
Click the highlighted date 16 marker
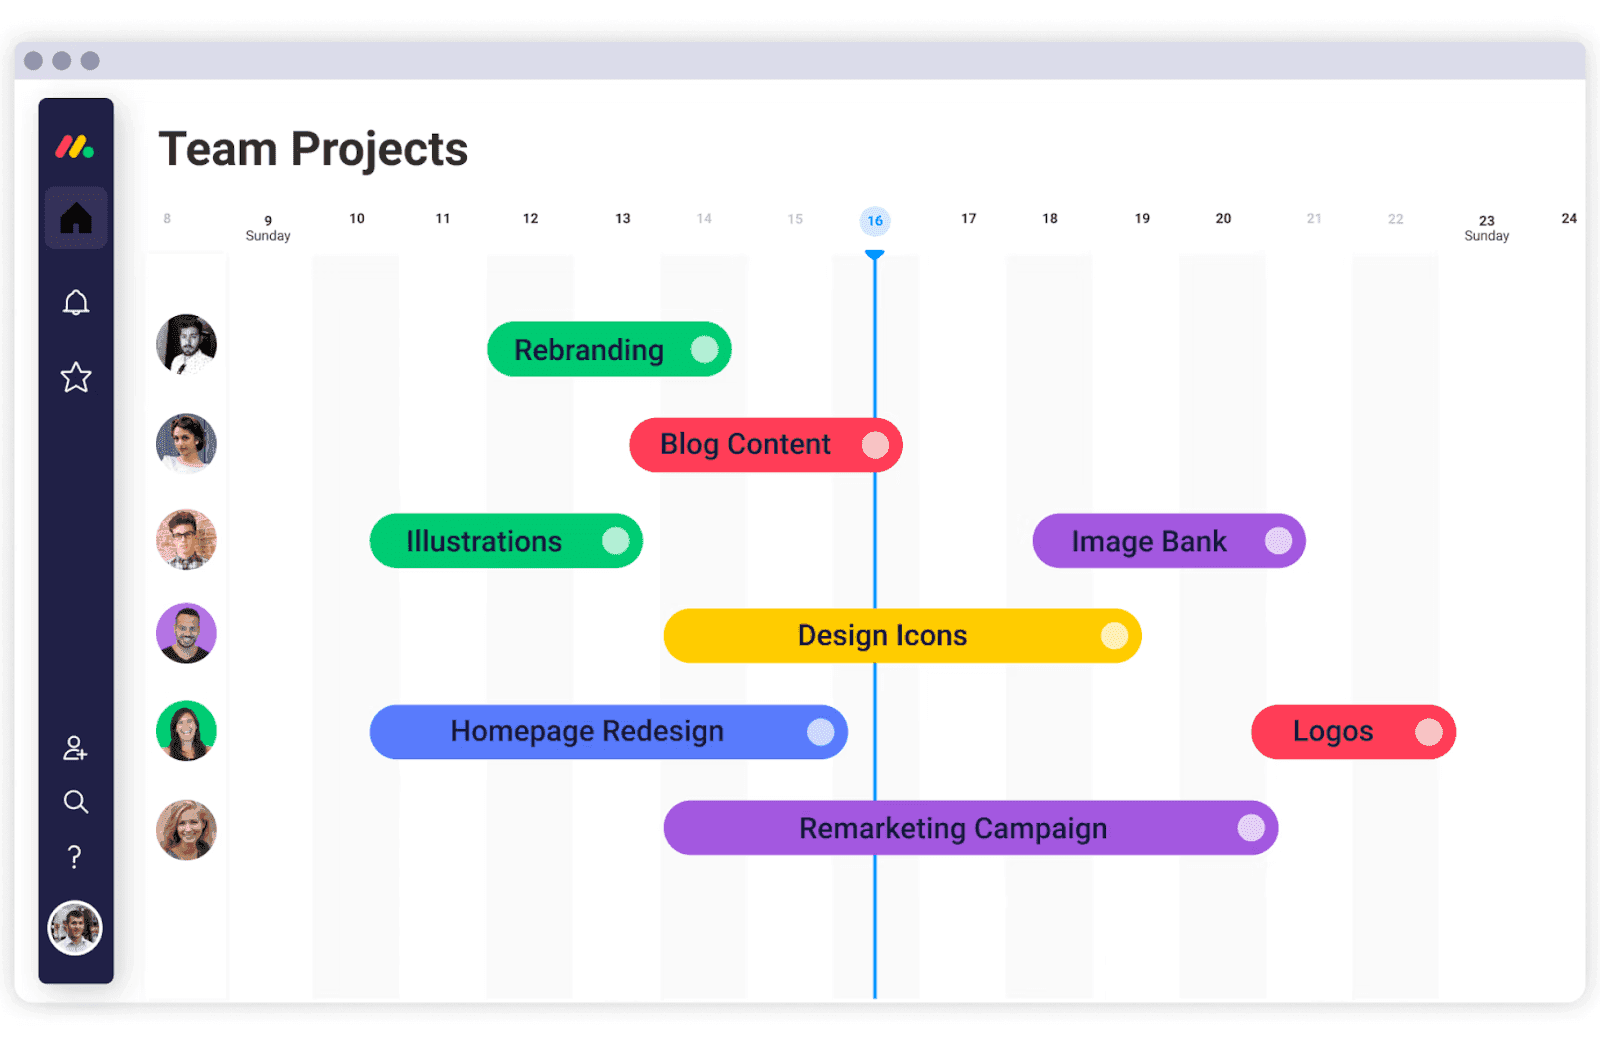[x=875, y=221]
